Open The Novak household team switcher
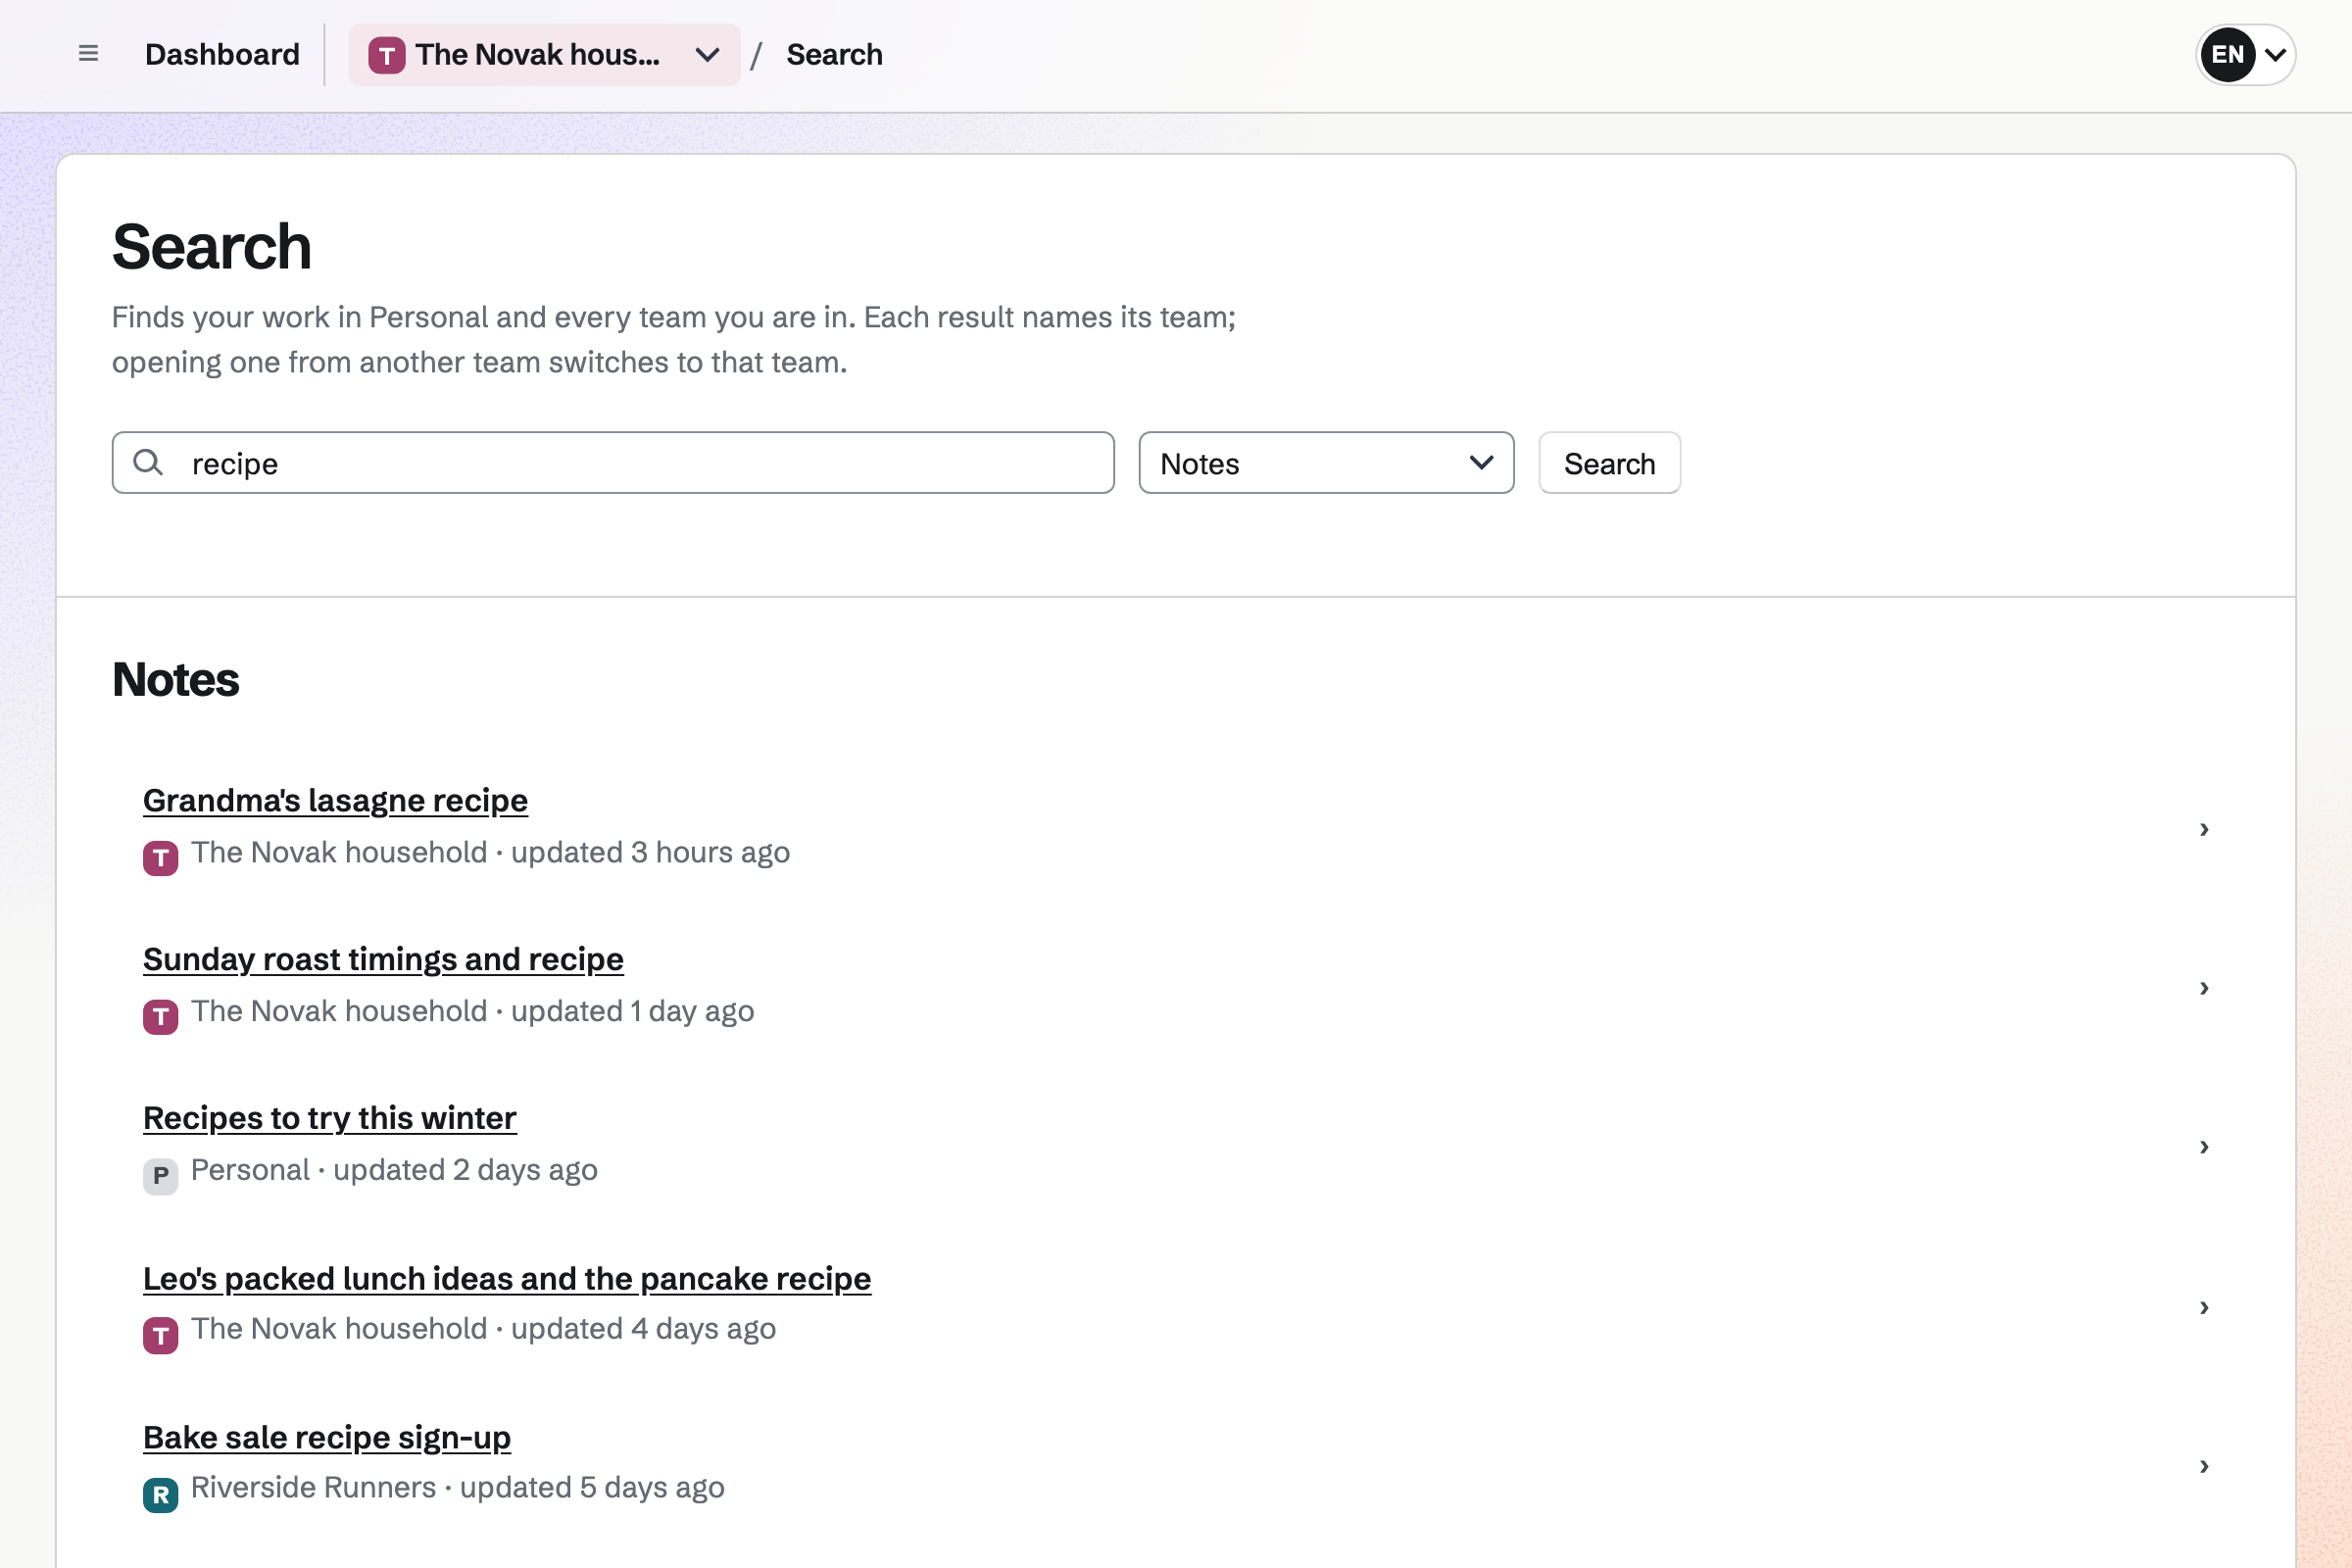 click(544, 54)
